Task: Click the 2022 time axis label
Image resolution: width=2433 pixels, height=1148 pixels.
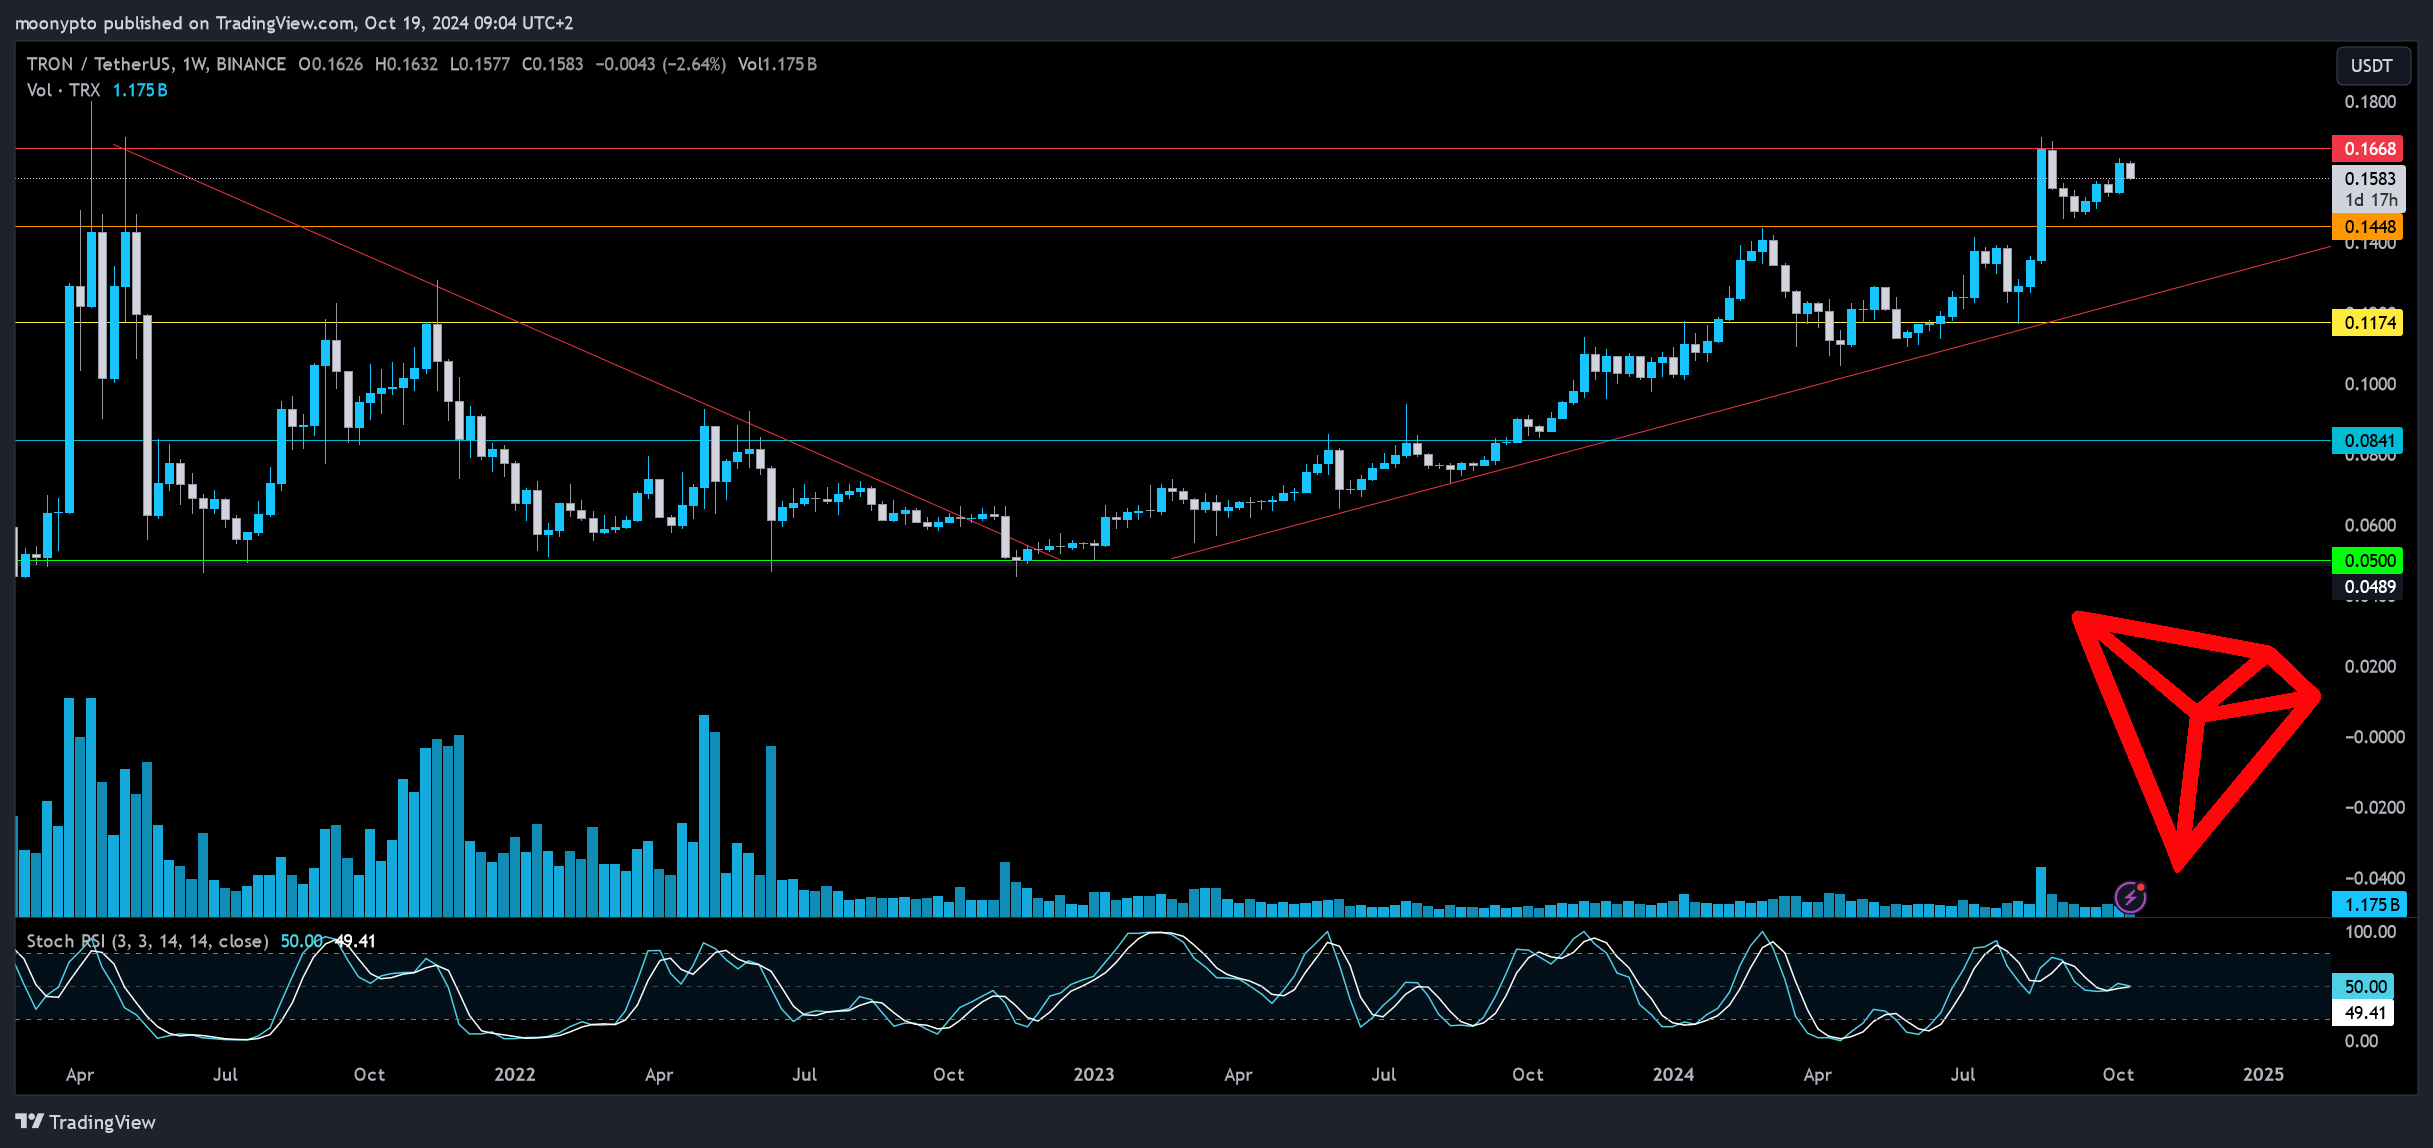Action: pos(514,1075)
